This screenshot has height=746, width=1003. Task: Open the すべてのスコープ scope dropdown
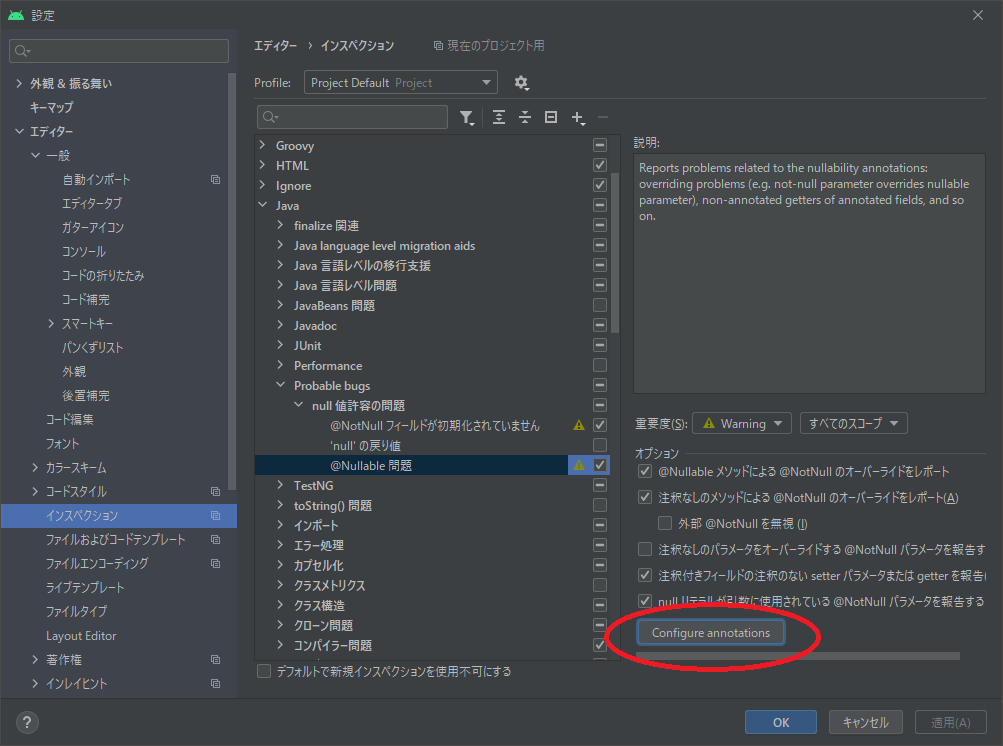(853, 422)
